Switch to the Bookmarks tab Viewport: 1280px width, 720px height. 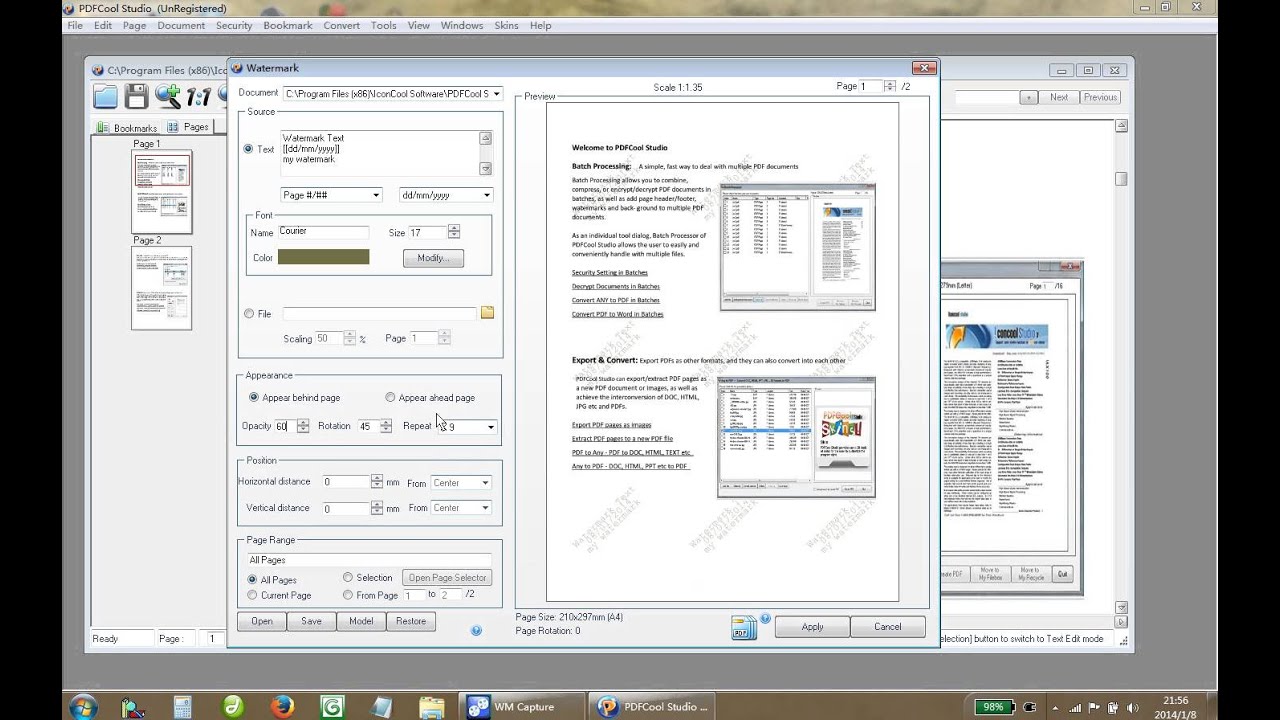127,128
